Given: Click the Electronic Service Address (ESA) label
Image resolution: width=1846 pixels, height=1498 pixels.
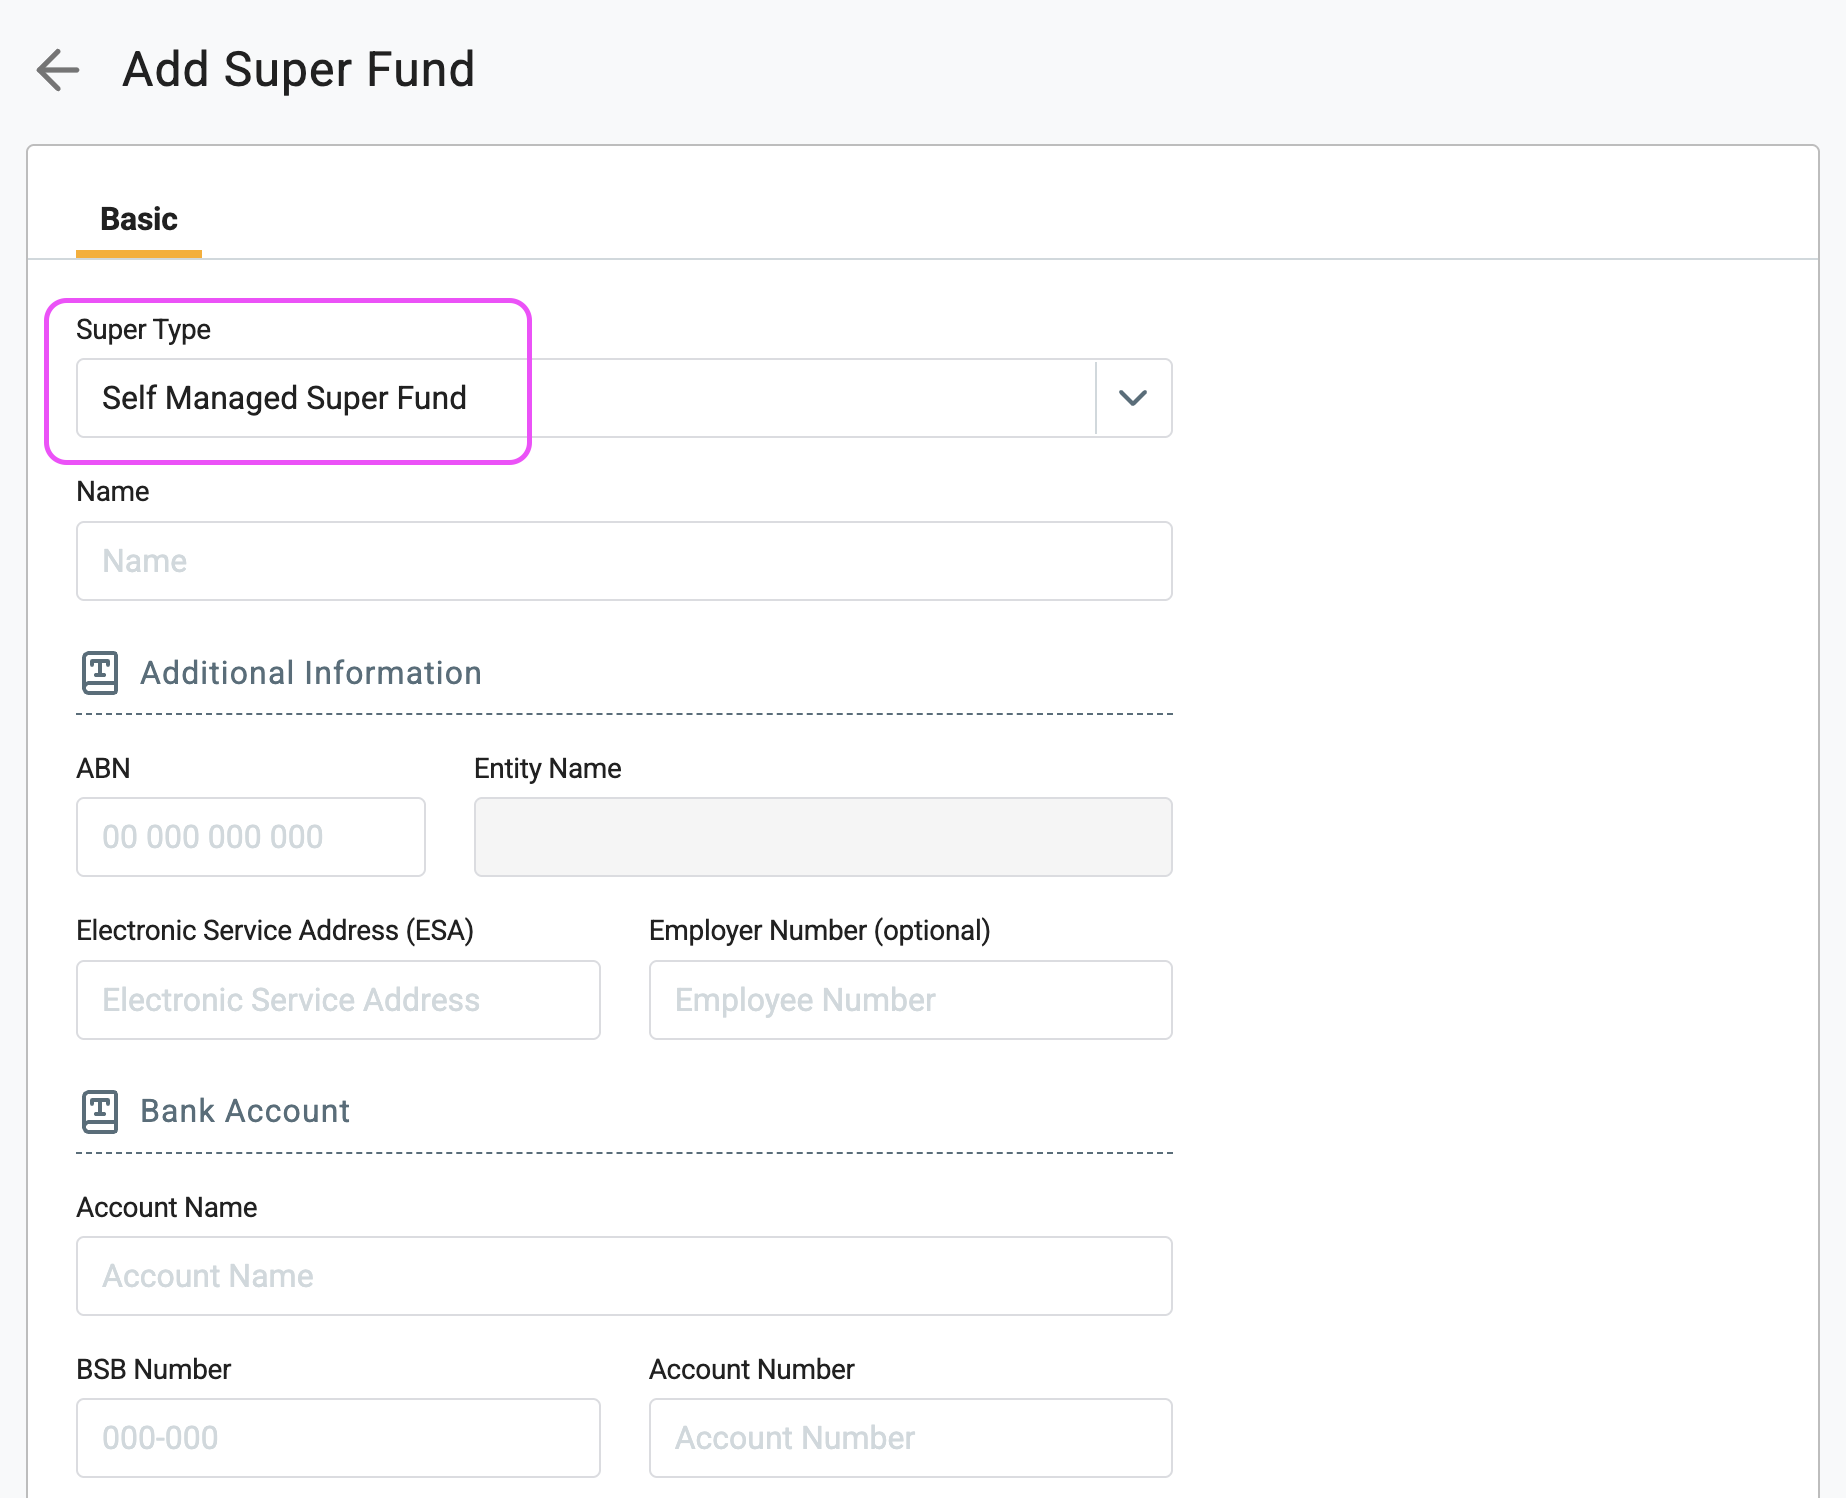Looking at the screenshot, I should click(x=275, y=931).
